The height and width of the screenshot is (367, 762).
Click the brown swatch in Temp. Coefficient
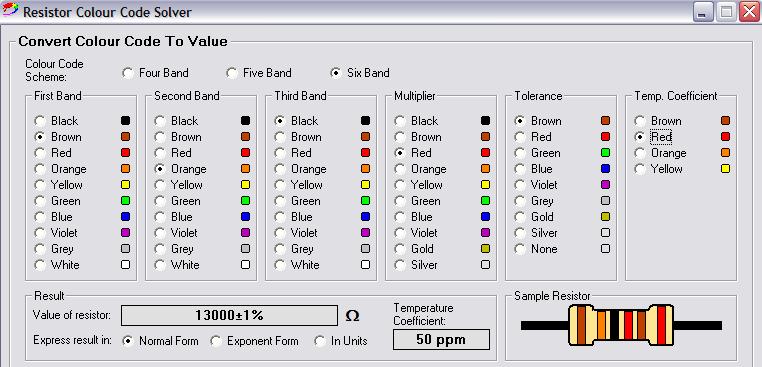(x=726, y=121)
